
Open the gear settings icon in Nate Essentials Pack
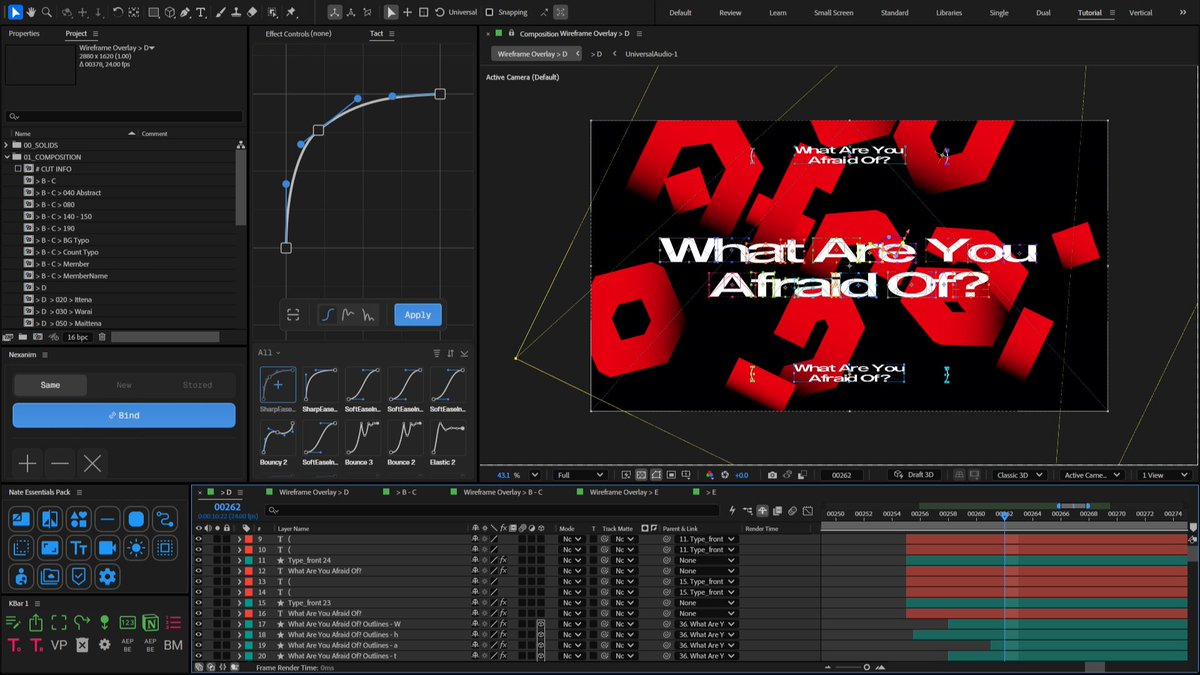[107, 576]
